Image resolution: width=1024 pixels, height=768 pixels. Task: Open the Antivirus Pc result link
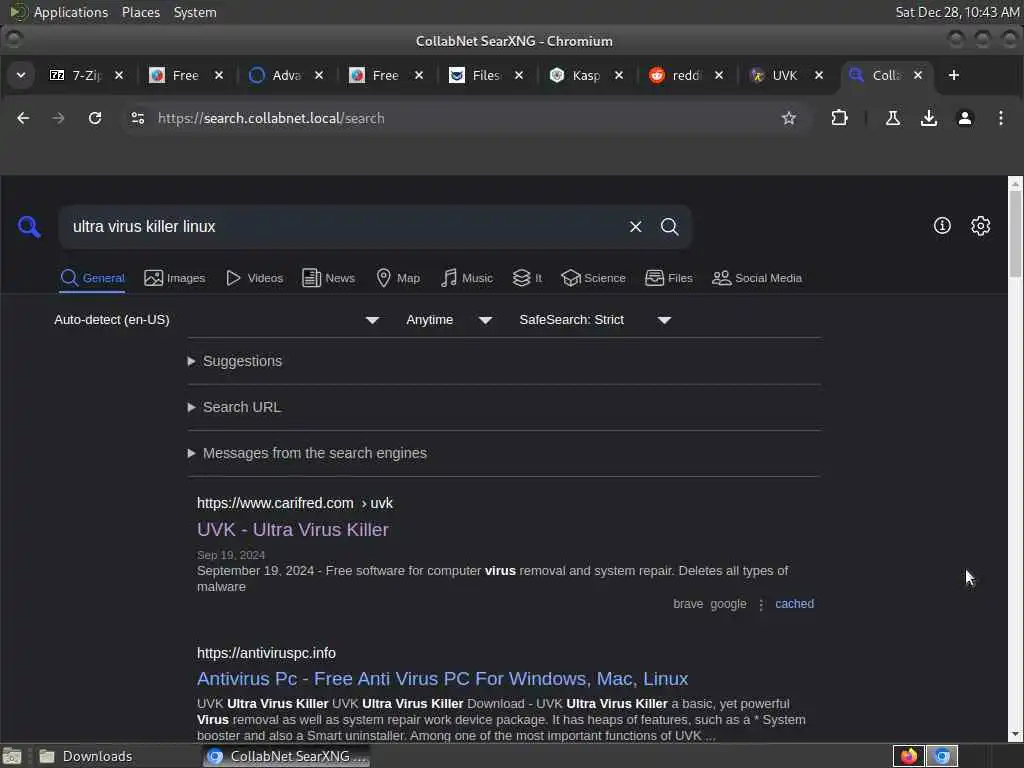point(442,679)
